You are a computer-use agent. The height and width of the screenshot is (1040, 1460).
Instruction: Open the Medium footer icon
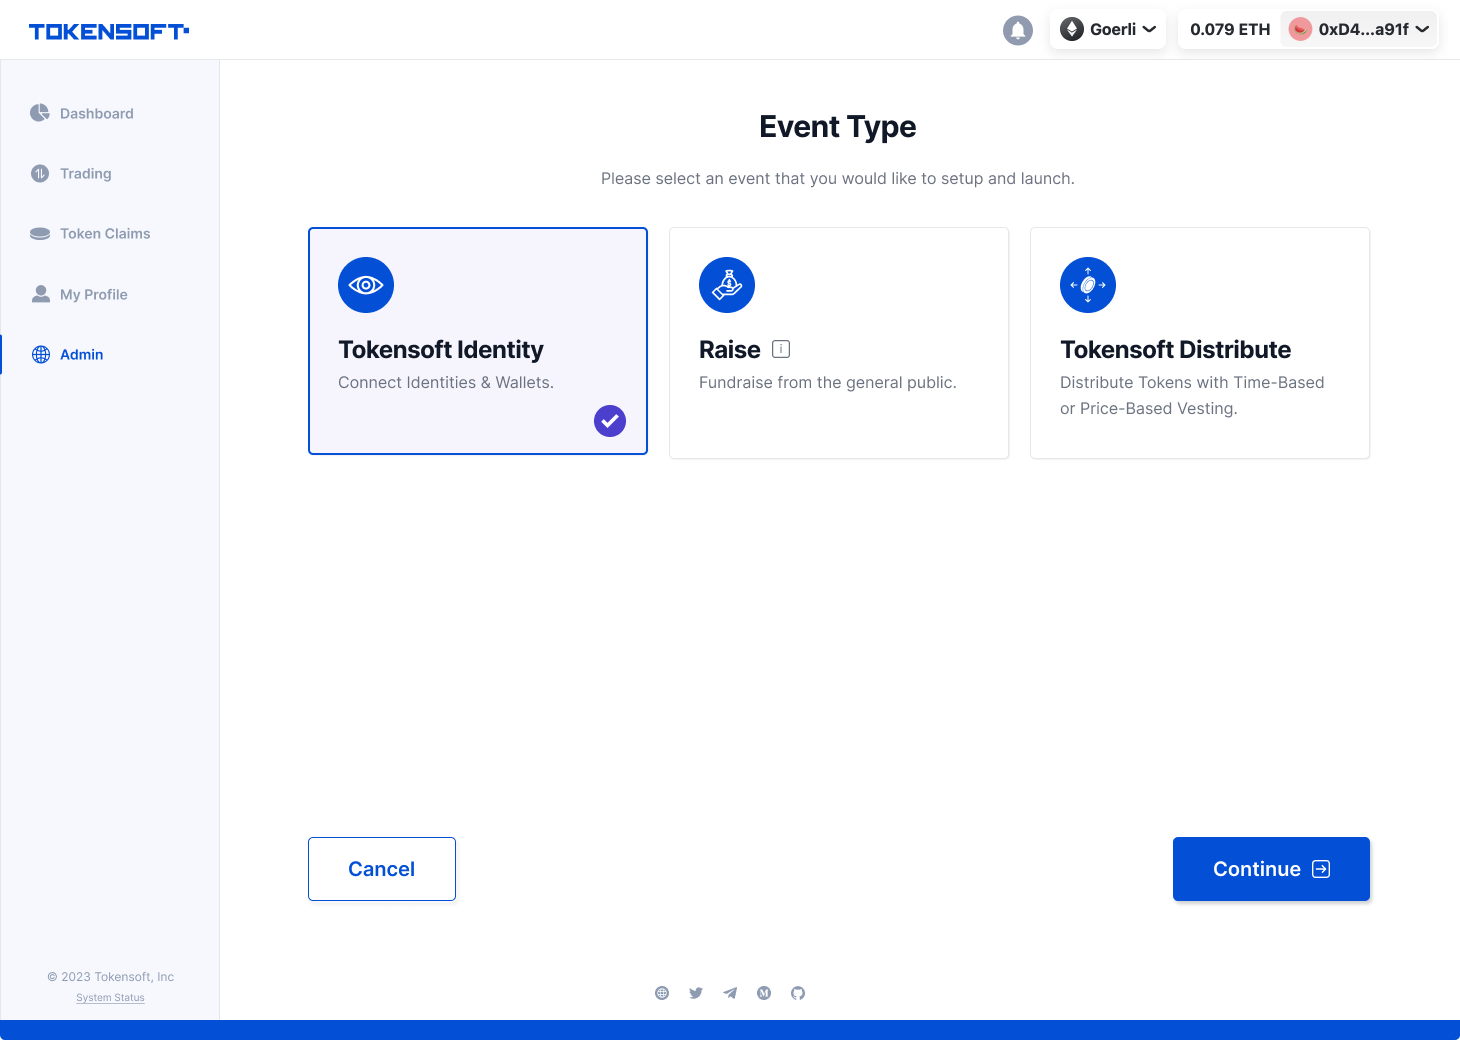pyautogui.click(x=764, y=993)
